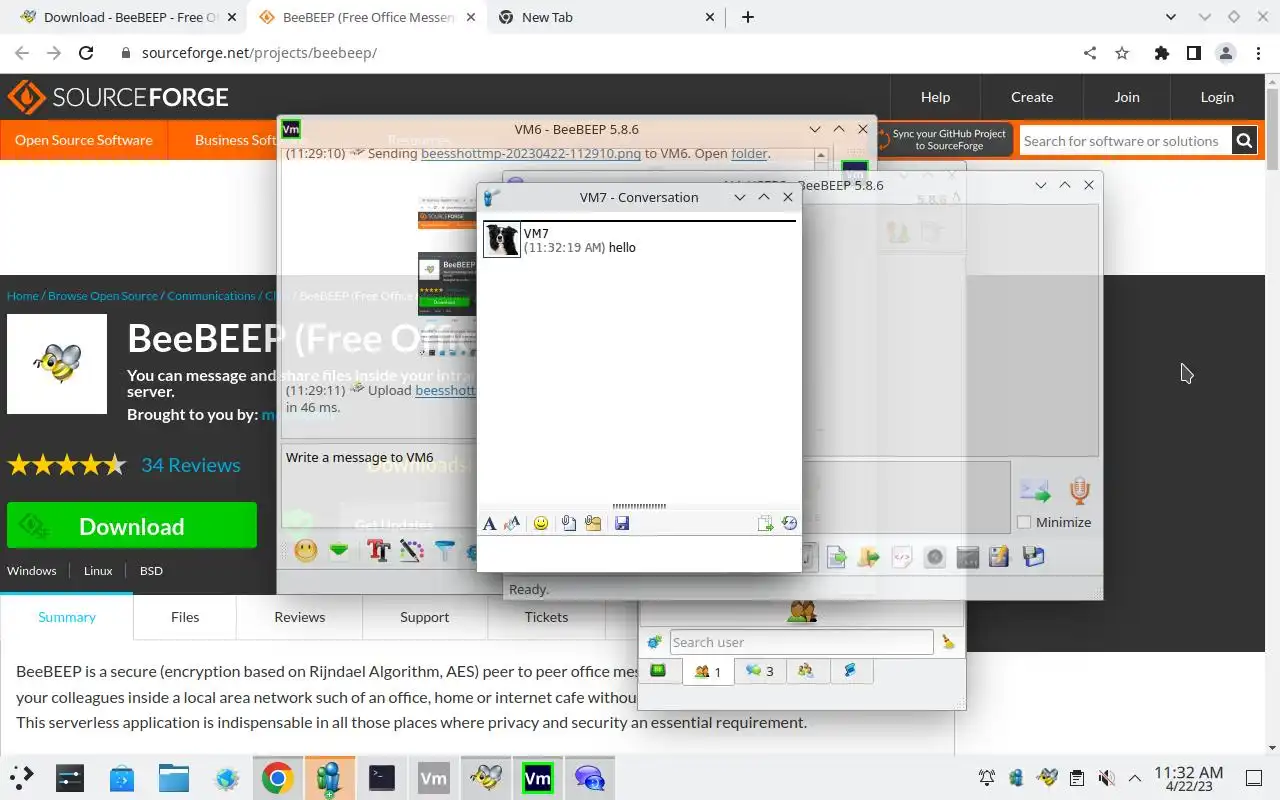This screenshot has width=1280, height=800.
Task: Select the Summary tab on SourceForge
Action: tap(67, 617)
